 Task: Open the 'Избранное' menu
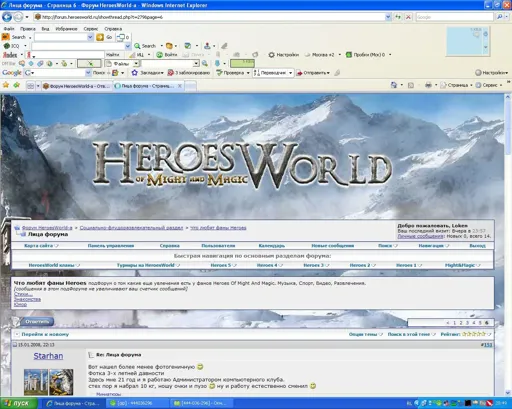(66, 29)
